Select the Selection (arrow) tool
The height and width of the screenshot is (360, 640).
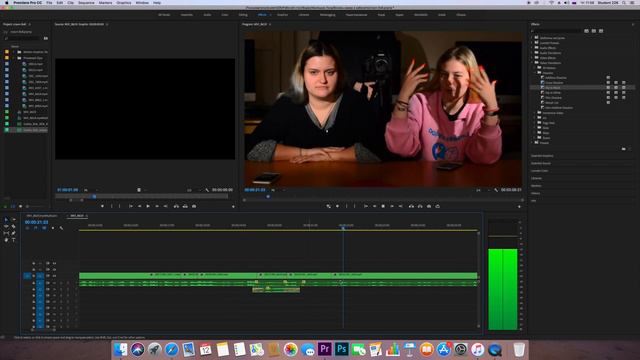[6, 220]
